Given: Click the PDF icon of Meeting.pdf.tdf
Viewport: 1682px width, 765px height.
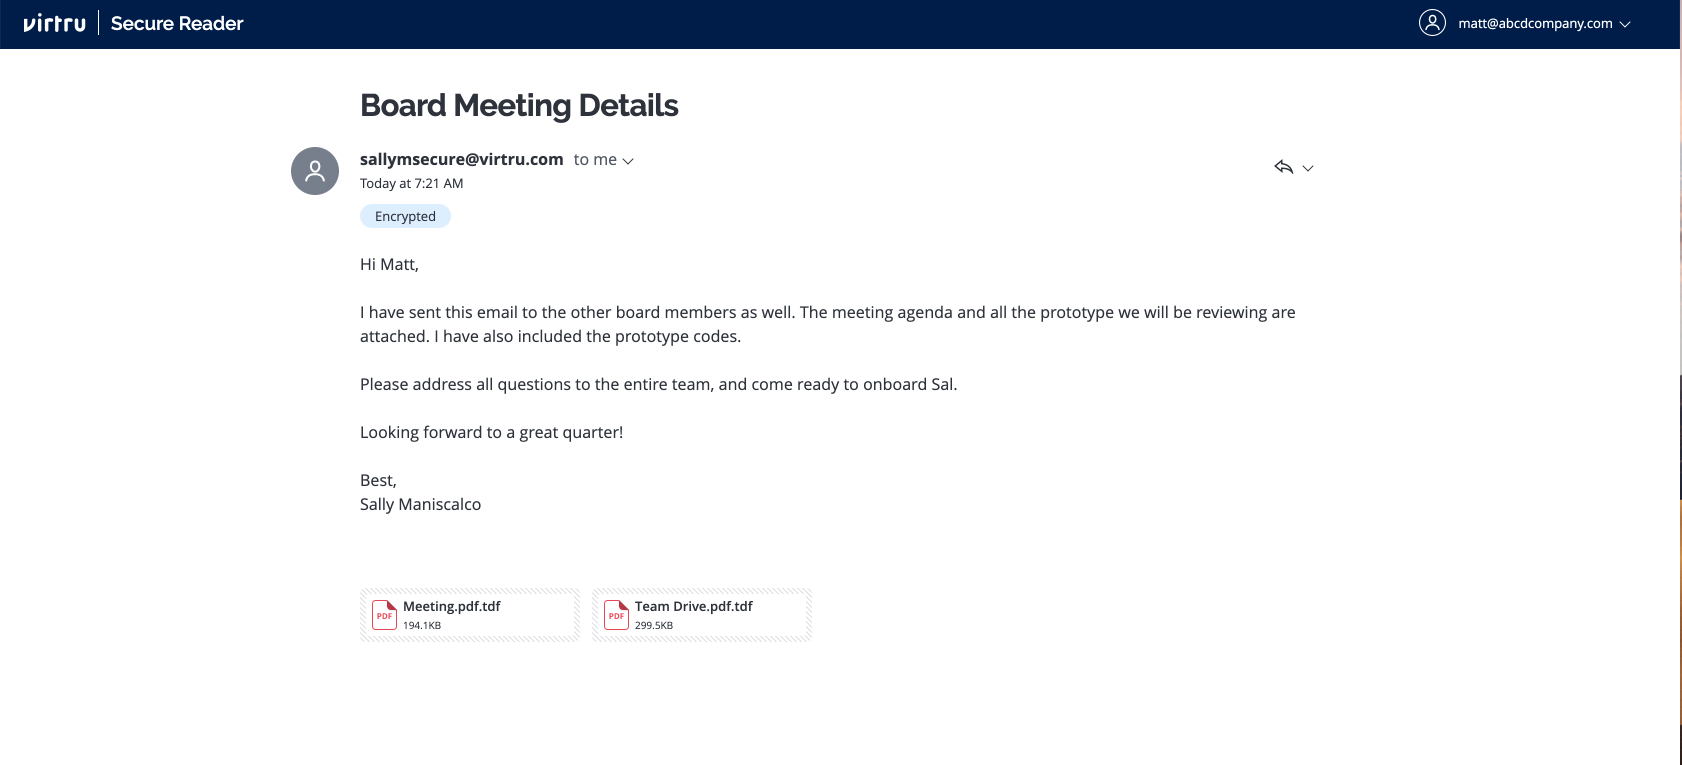Looking at the screenshot, I should 384,615.
